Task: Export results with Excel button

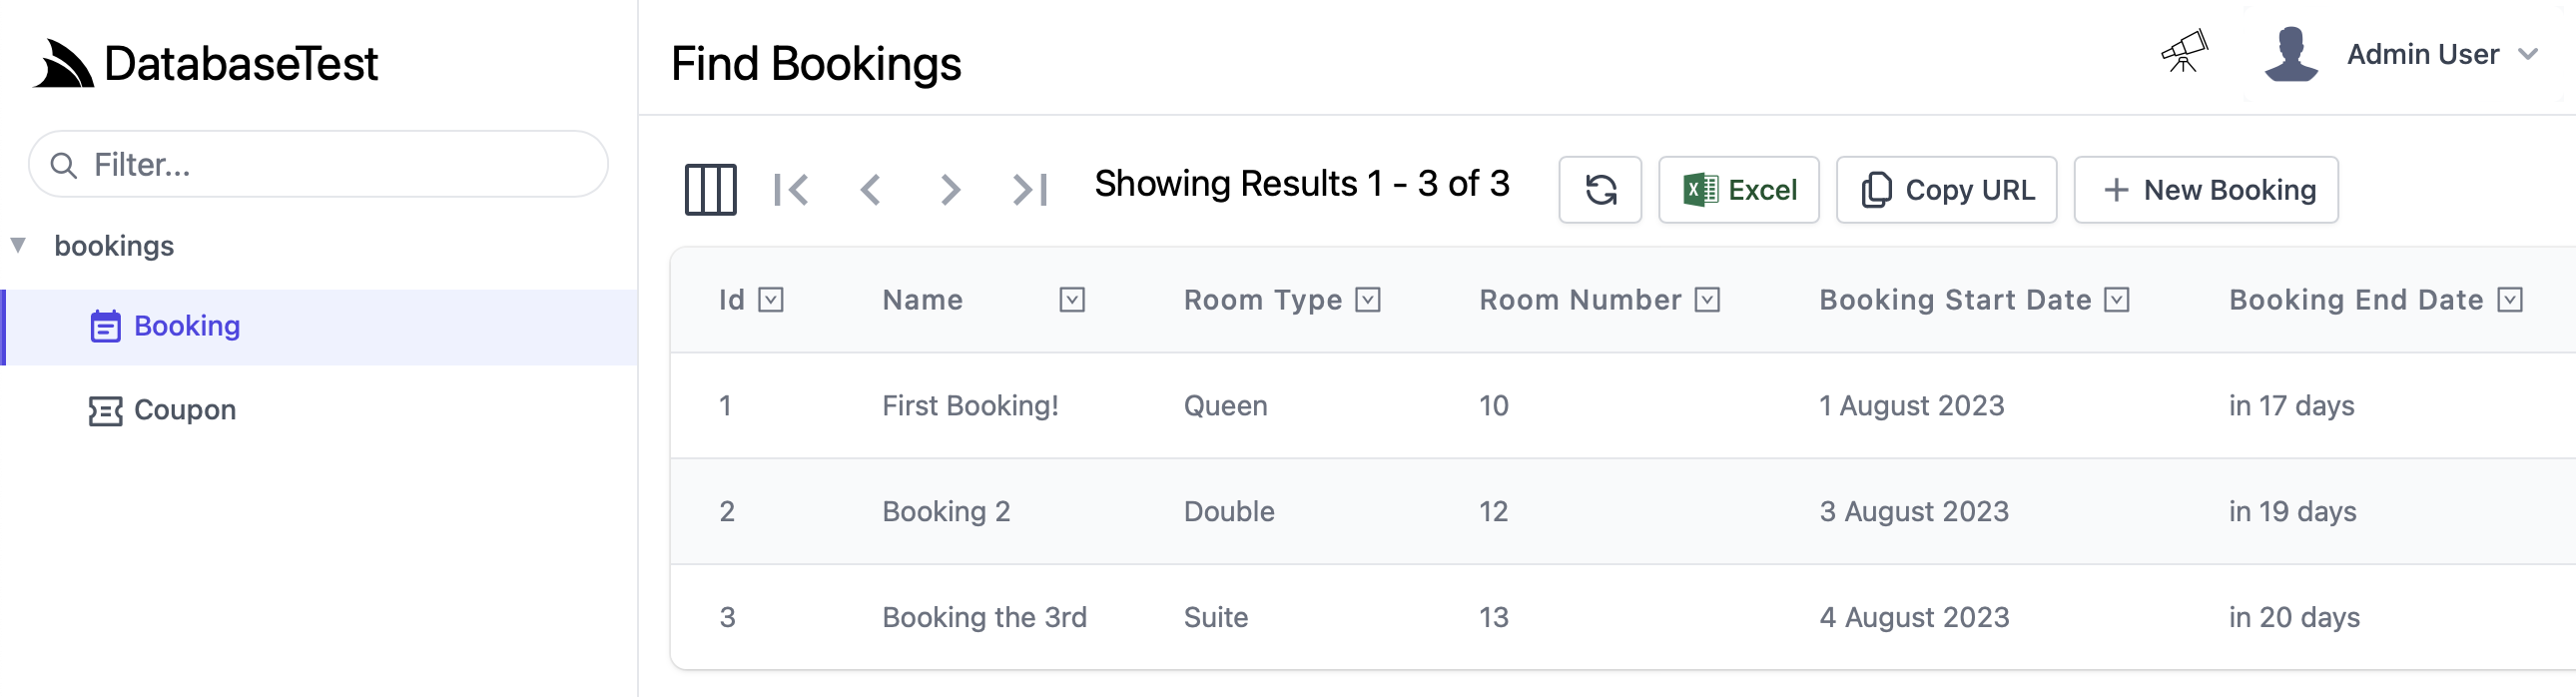Action: [1738, 190]
